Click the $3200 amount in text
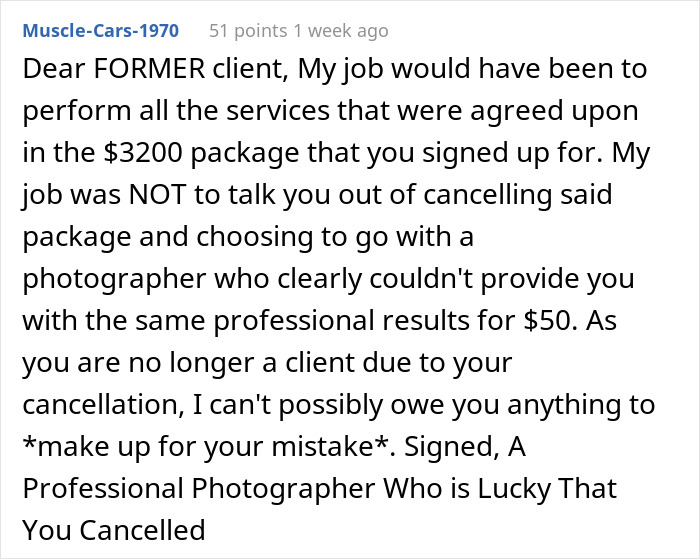The height and width of the screenshot is (559, 700). (143, 152)
